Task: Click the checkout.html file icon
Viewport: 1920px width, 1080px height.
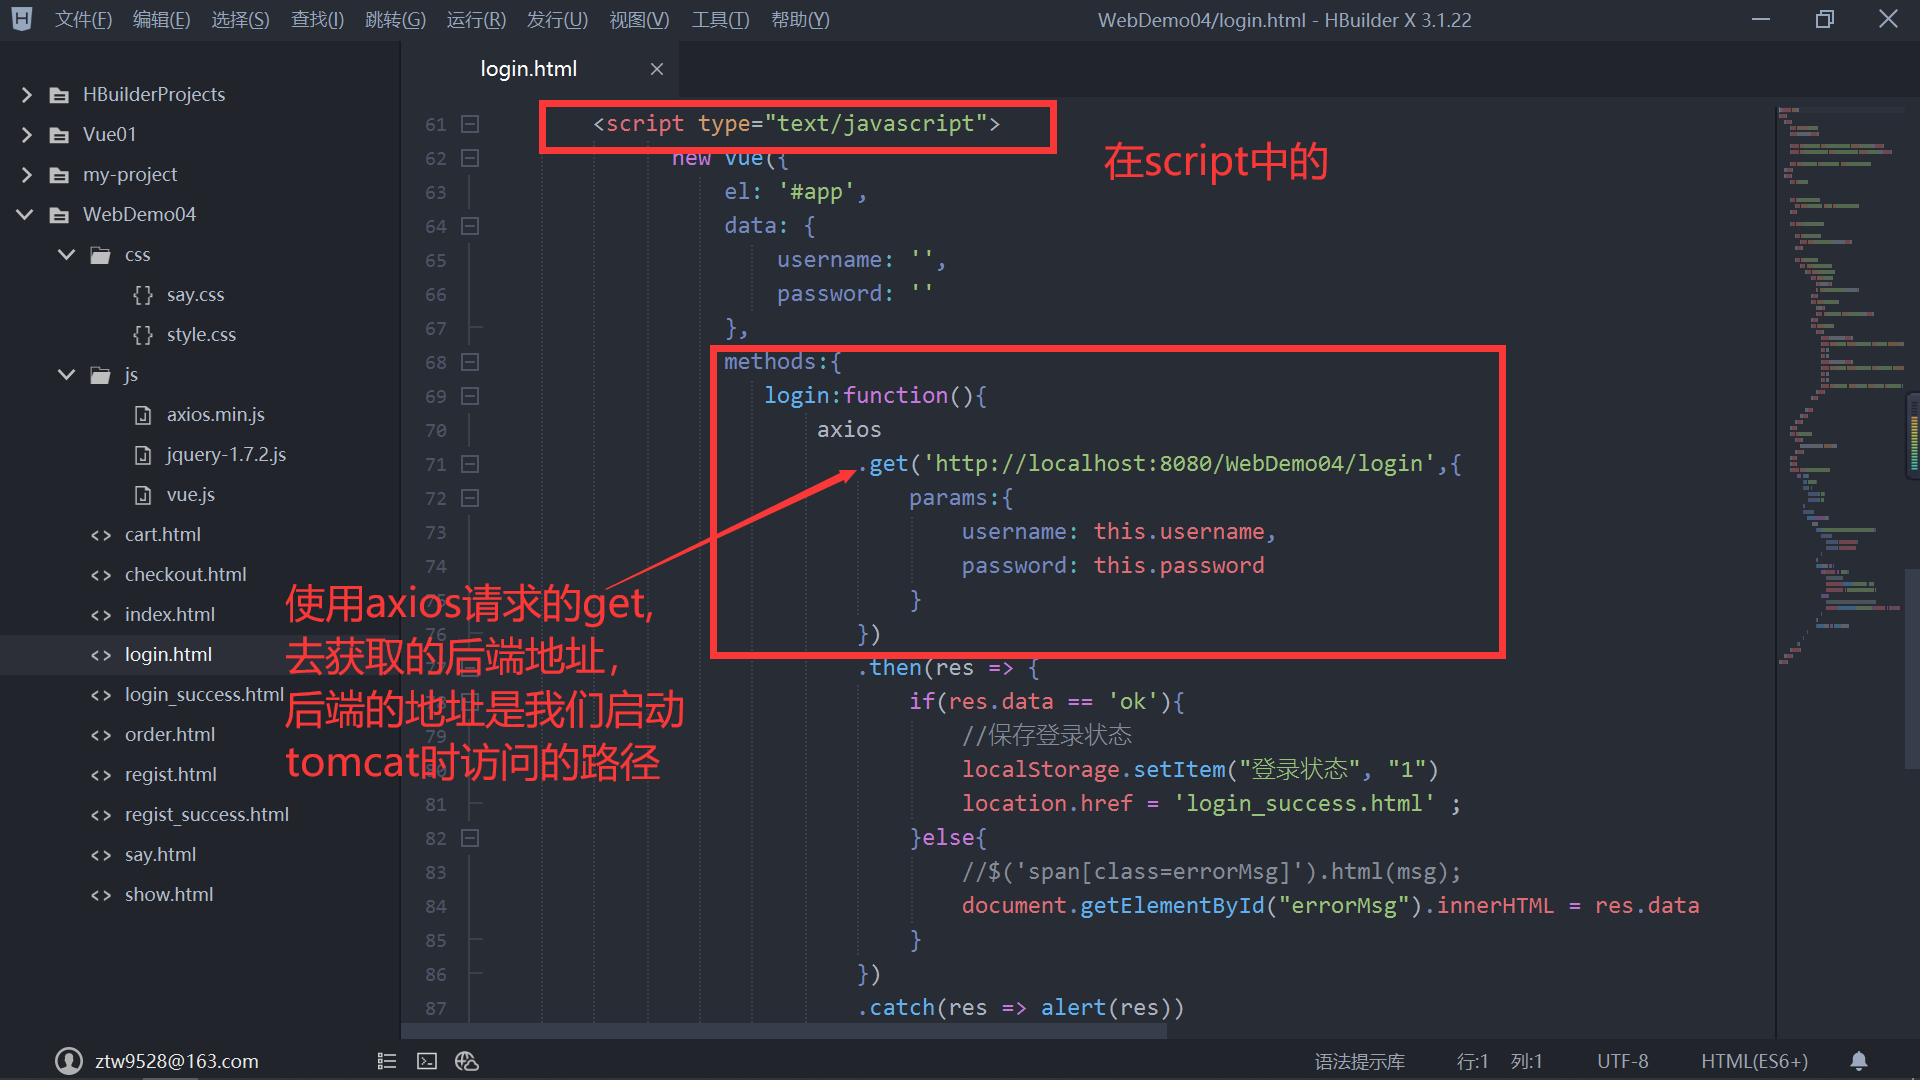Action: tap(101, 575)
